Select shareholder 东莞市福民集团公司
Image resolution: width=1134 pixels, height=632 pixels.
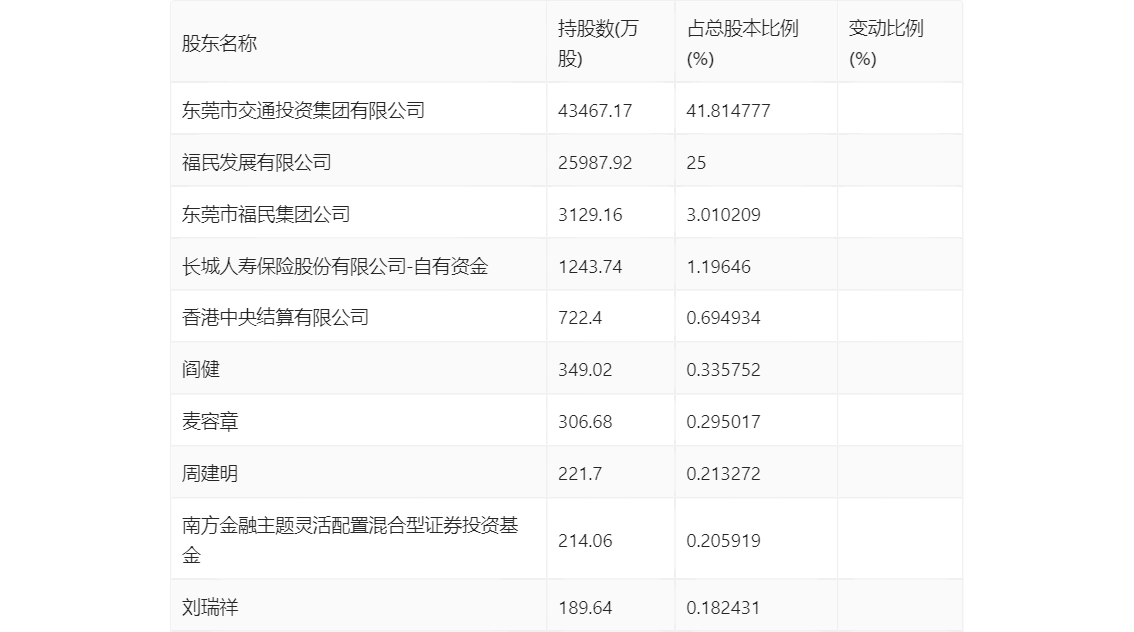[265, 215]
